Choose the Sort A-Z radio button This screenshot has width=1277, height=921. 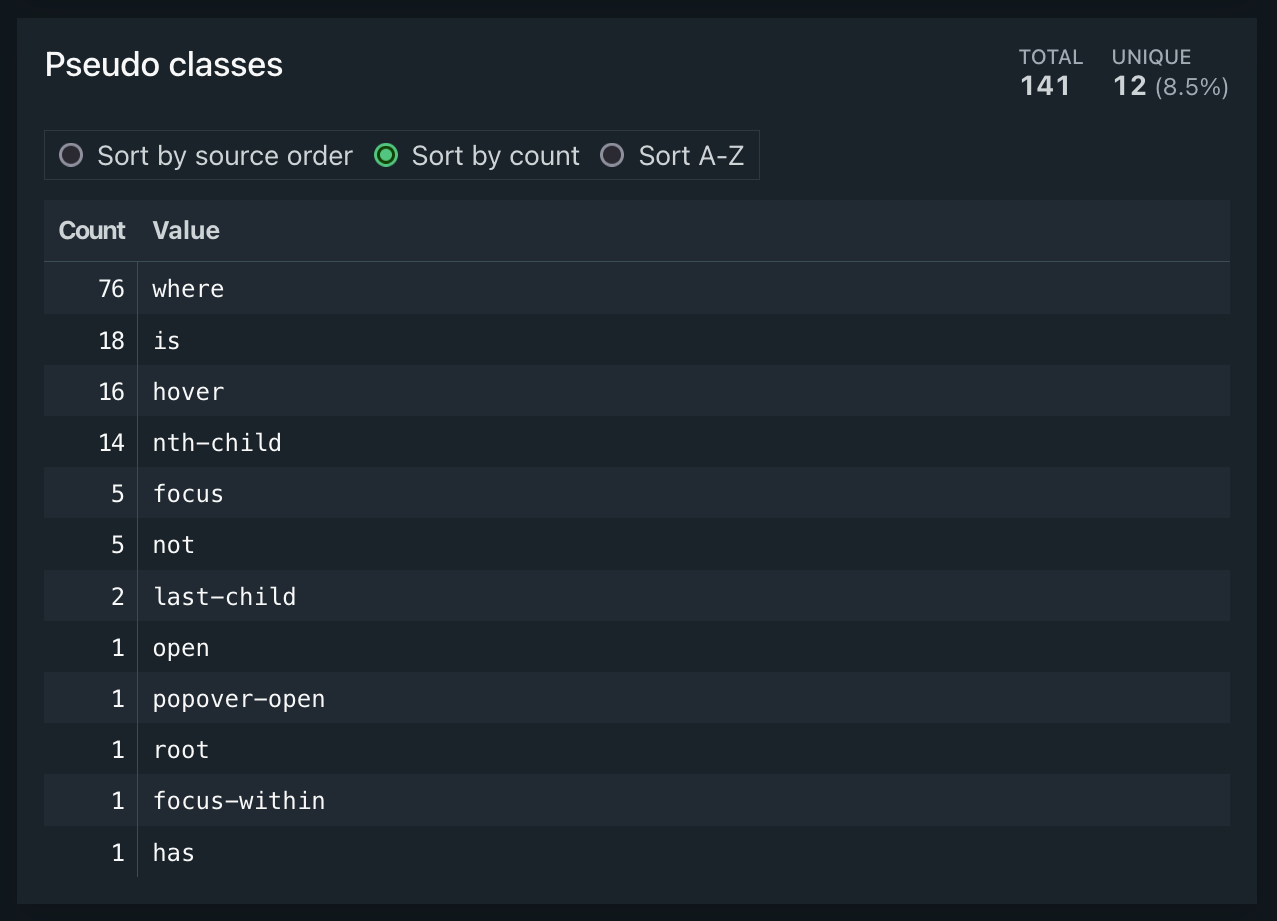coord(612,156)
